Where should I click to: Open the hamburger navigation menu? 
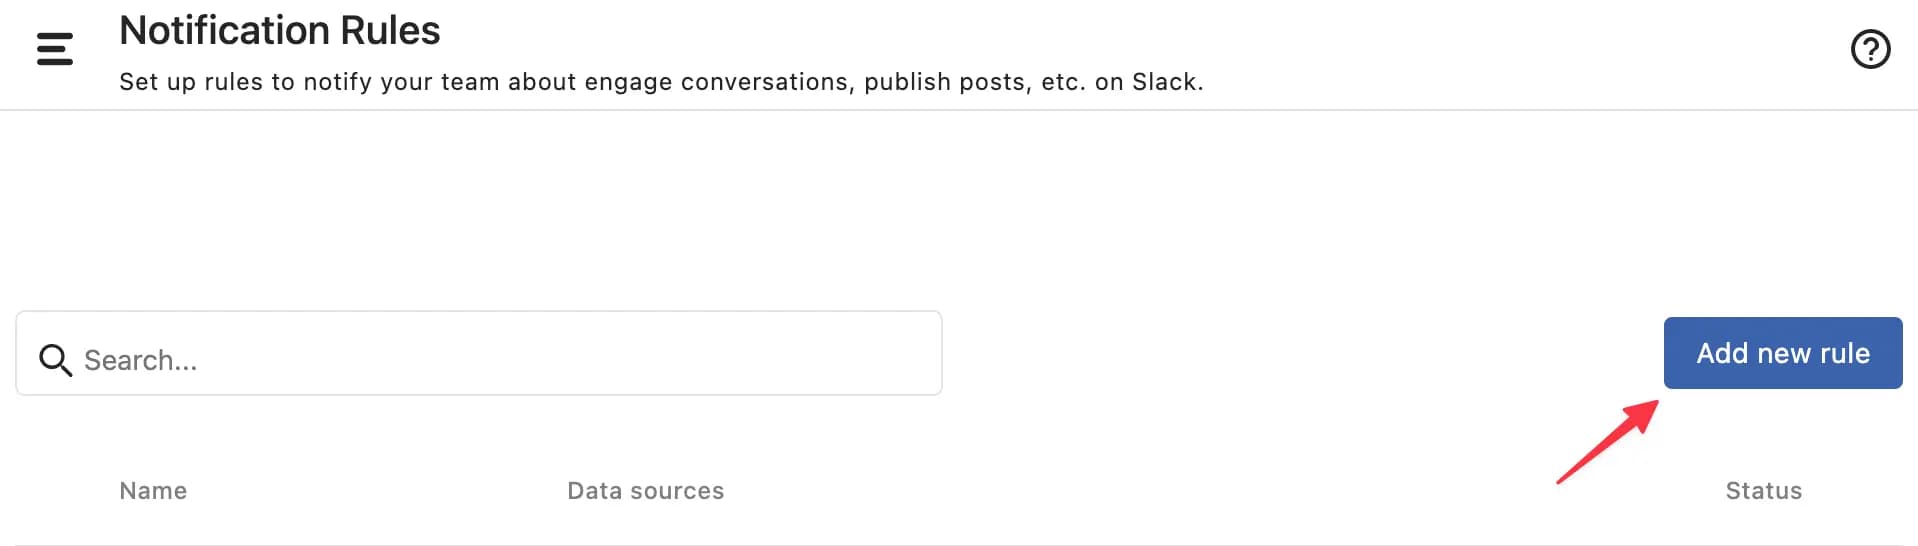point(55,49)
